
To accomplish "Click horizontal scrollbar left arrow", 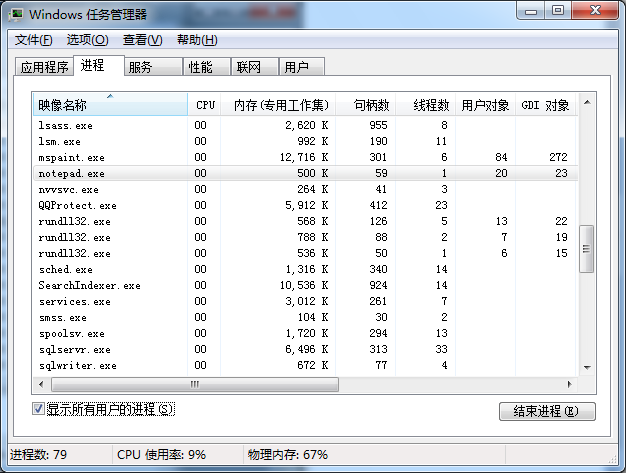I will point(41,384).
